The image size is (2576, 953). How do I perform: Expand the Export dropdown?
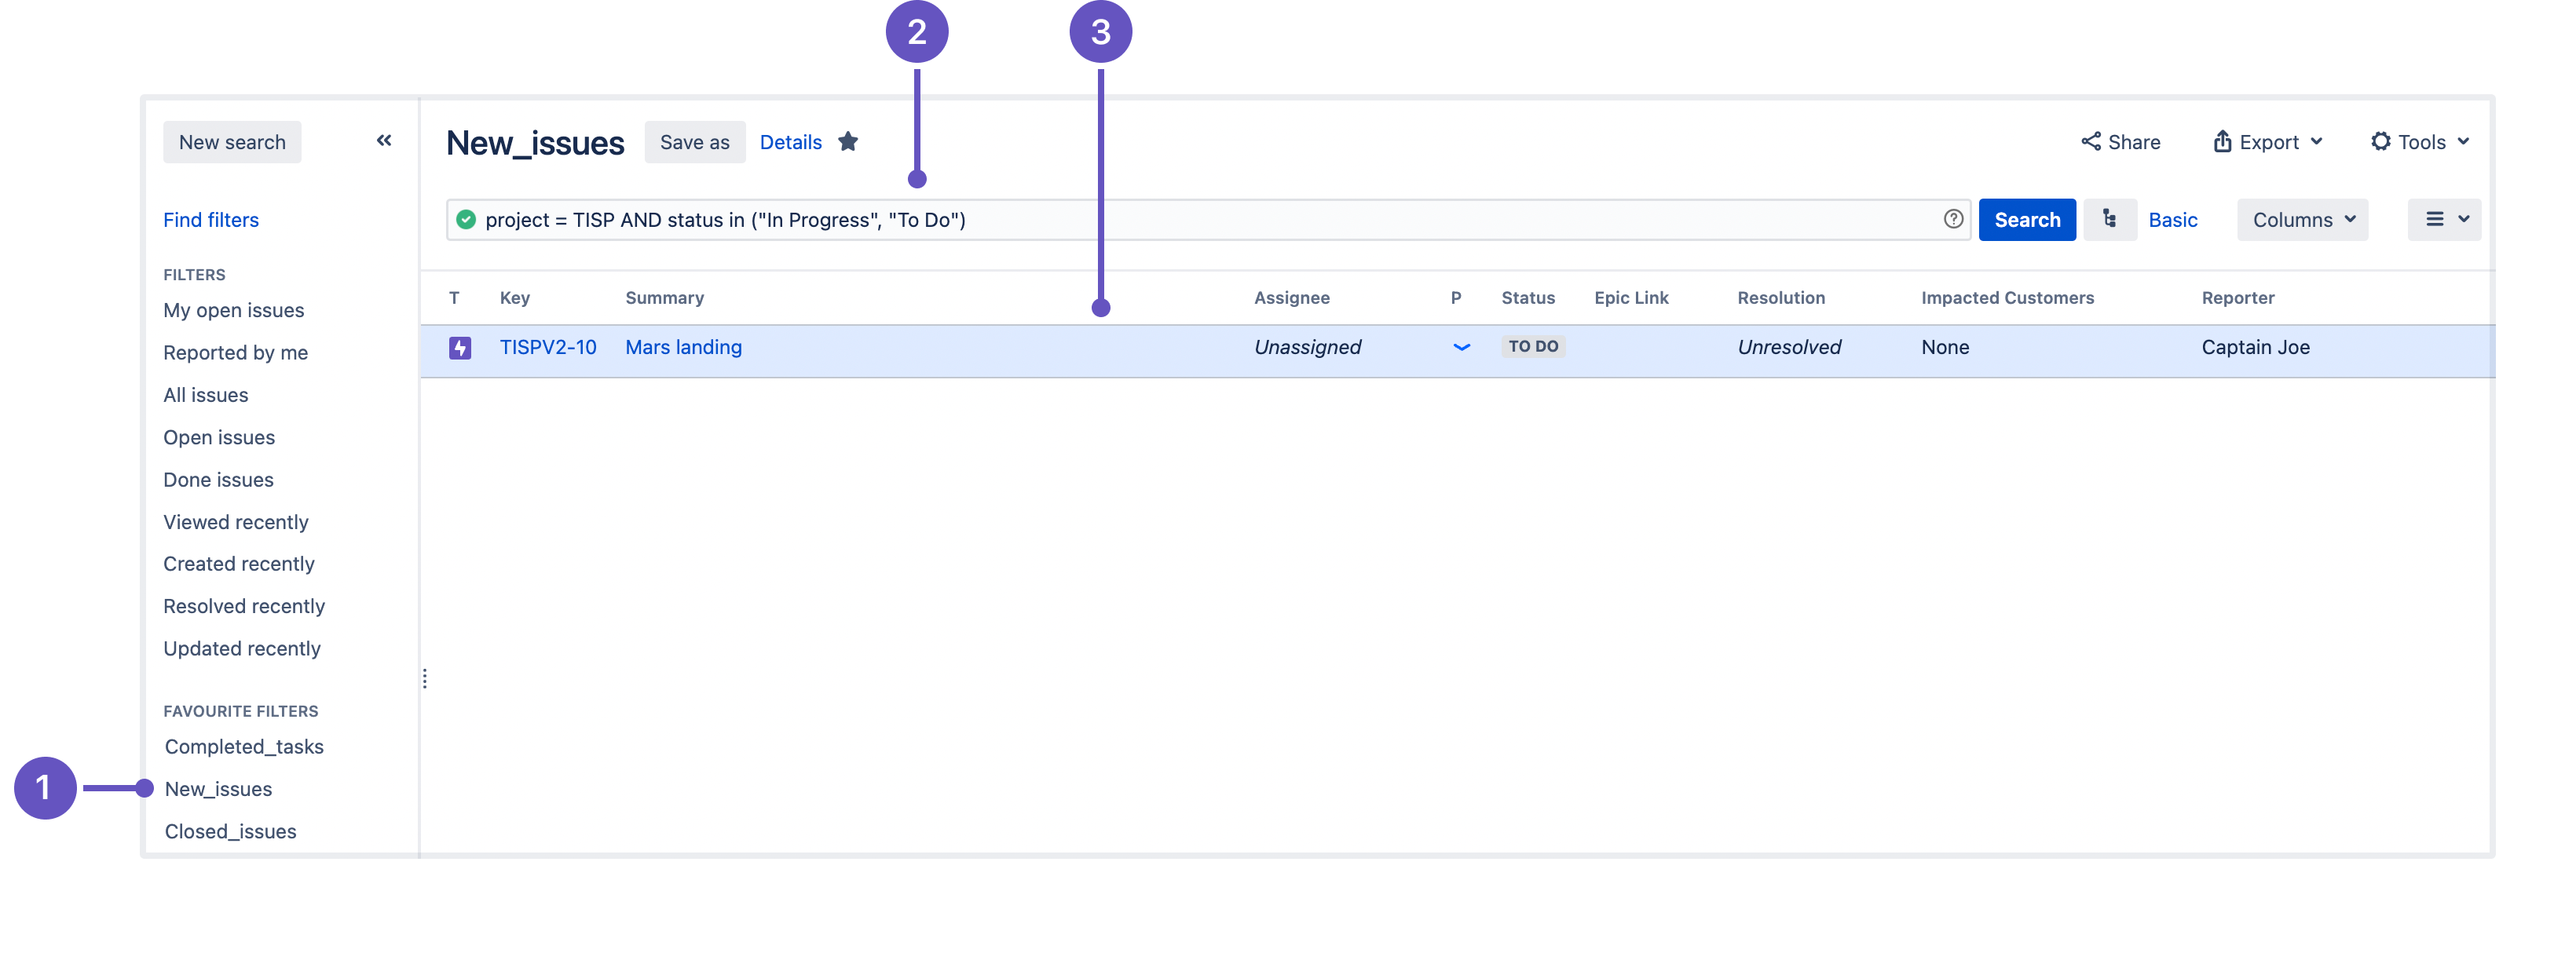[x=2267, y=142]
